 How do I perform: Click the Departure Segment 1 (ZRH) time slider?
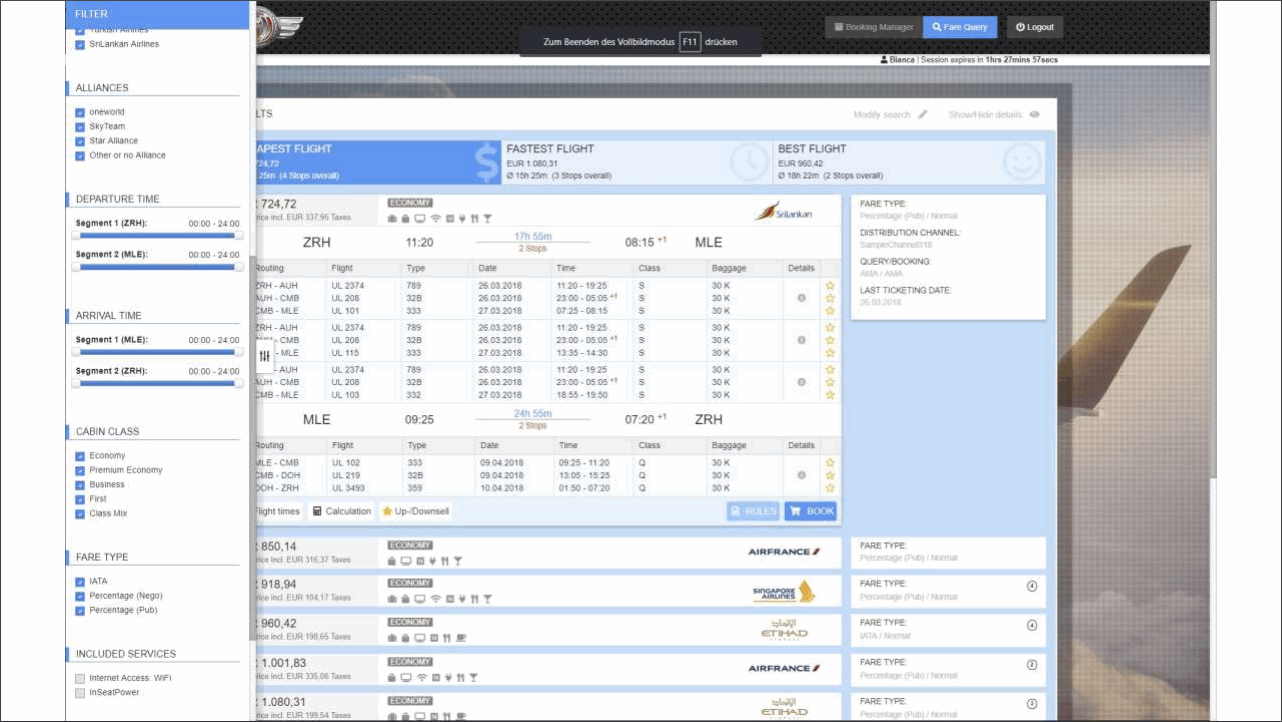click(157, 236)
